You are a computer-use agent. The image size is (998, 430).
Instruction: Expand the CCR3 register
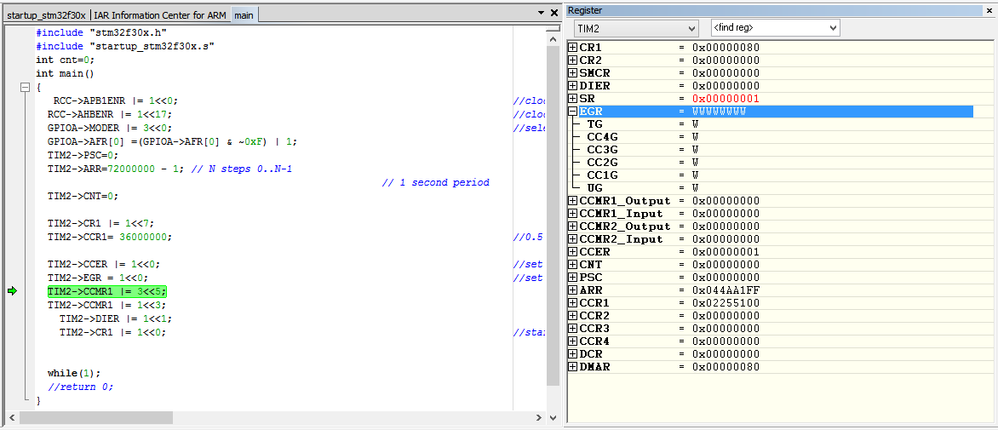point(573,328)
